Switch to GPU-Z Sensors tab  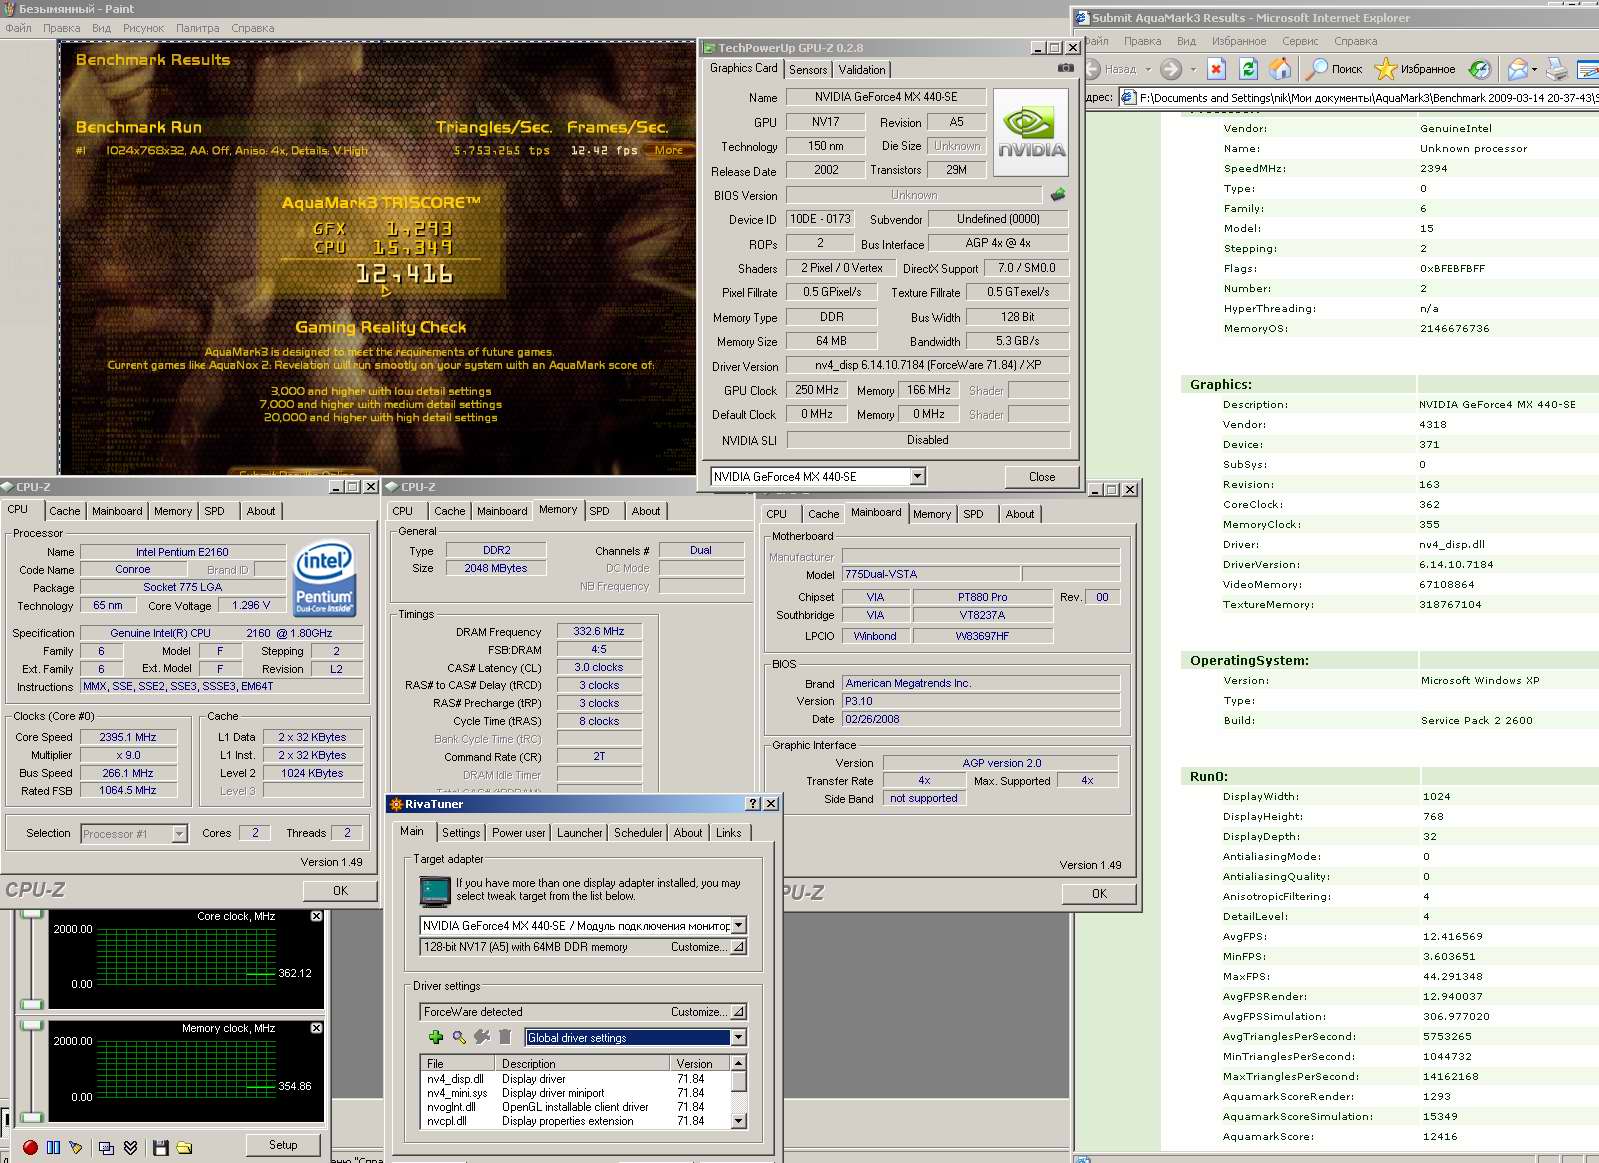pos(808,70)
